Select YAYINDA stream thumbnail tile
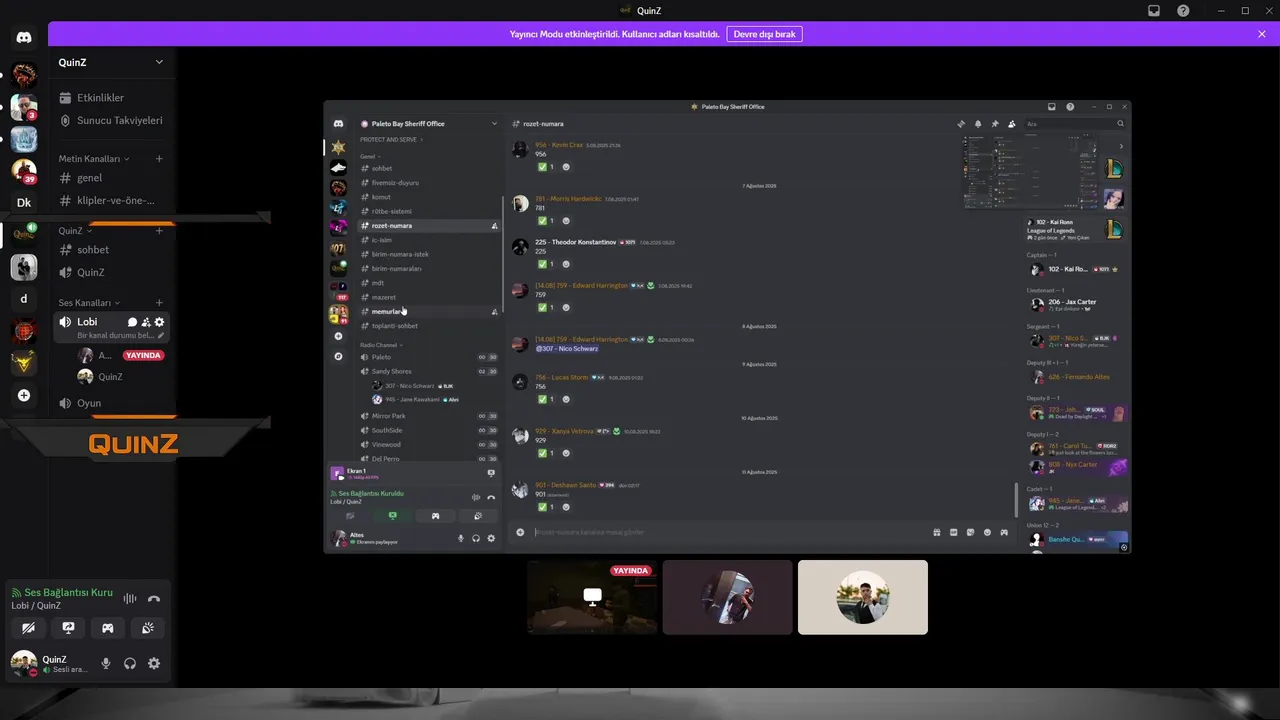The height and width of the screenshot is (720, 1280). pos(593,597)
